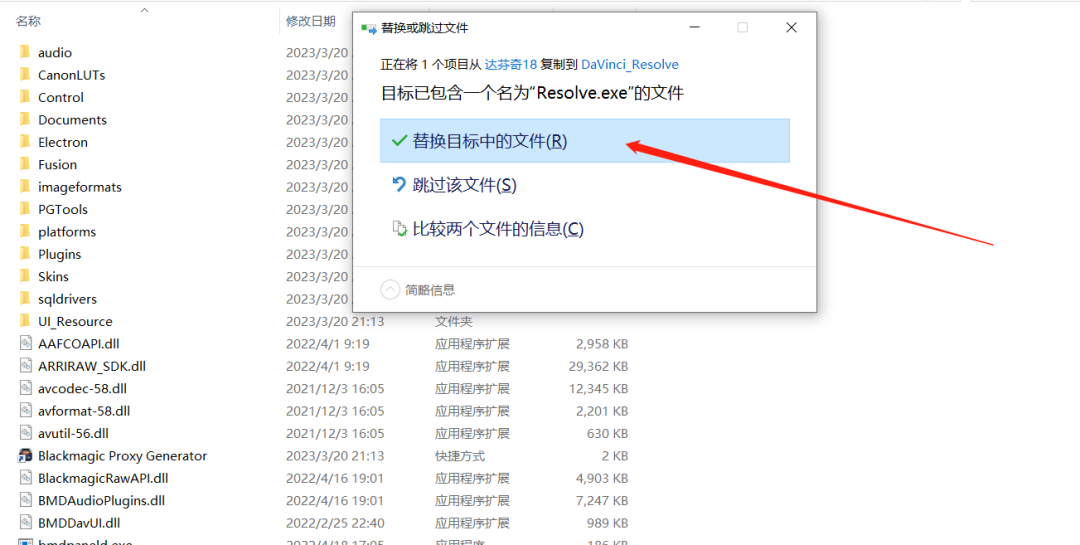Click the Blackmagic Proxy Generator shortcut icon
The image size is (1080, 545).
pos(25,455)
